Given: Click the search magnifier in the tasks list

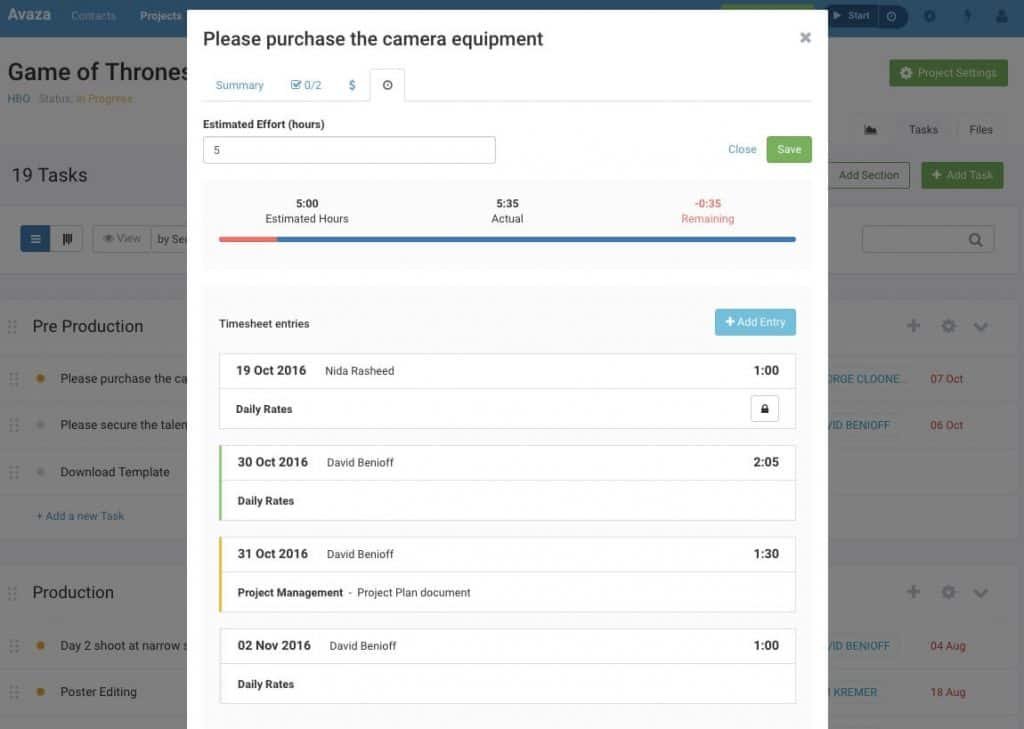Looking at the screenshot, I should (974, 239).
